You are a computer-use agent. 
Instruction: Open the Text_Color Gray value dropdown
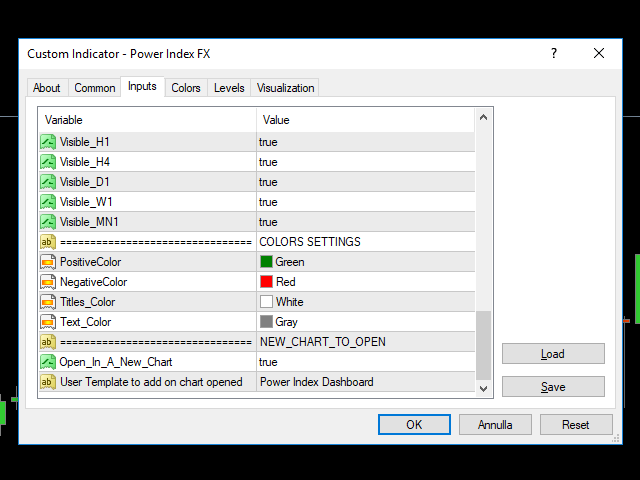click(364, 322)
